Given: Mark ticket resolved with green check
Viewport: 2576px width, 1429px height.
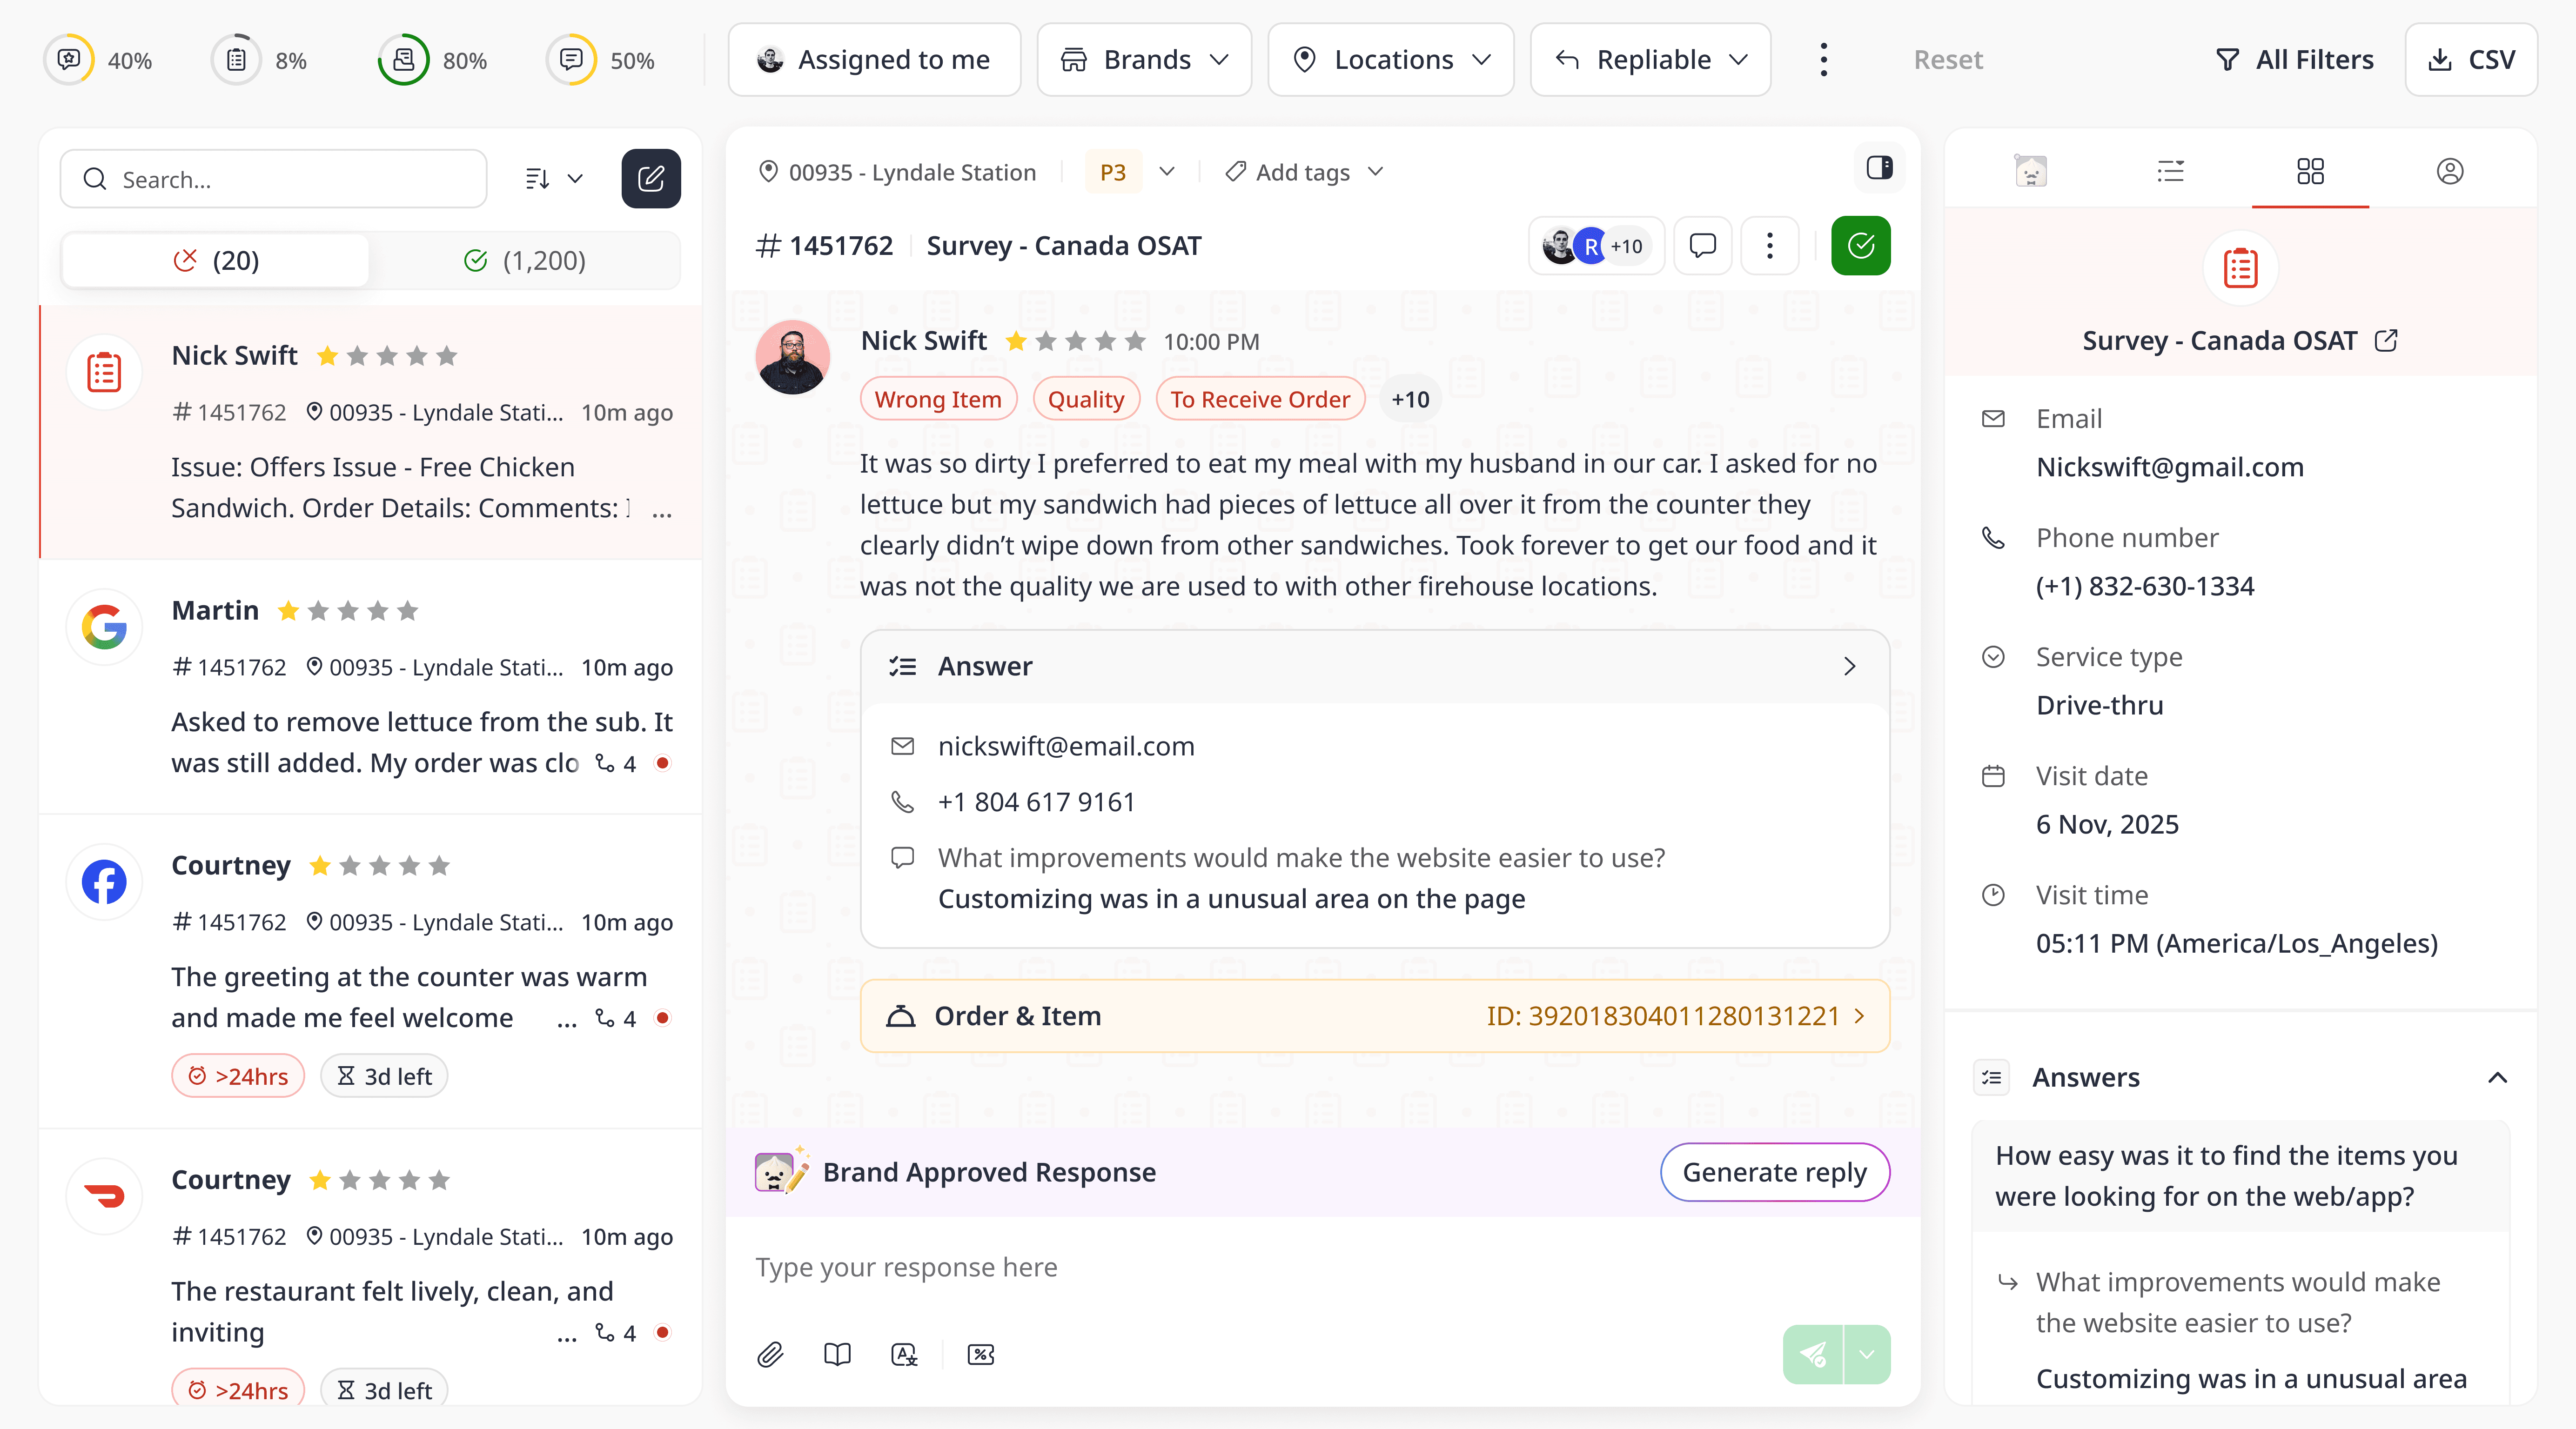Looking at the screenshot, I should click(x=1860, y=246).
